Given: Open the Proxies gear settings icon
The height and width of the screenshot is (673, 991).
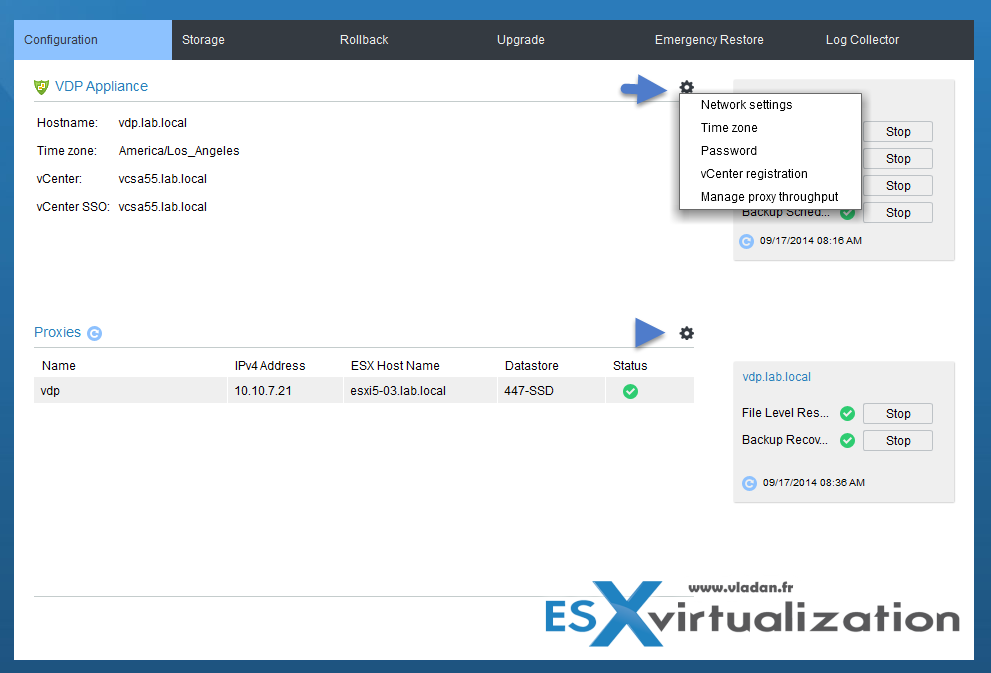Looking at the screenshot, I should tap(686, 333).
